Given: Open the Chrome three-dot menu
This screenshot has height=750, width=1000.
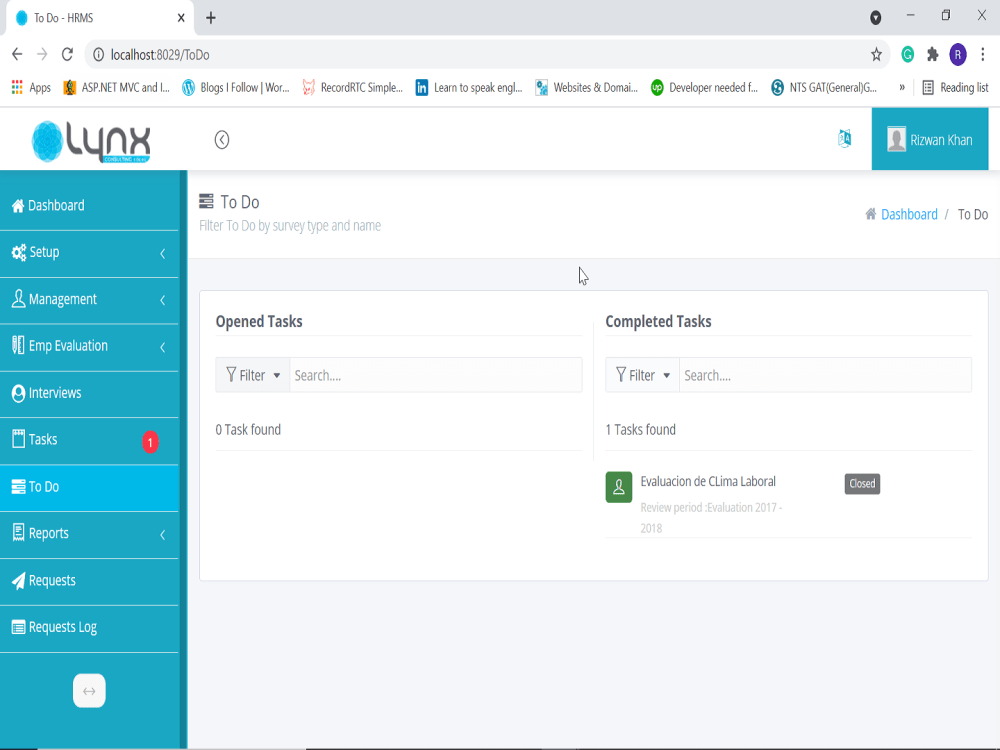Looking at the screenshot, I should (x=983, y=55).
